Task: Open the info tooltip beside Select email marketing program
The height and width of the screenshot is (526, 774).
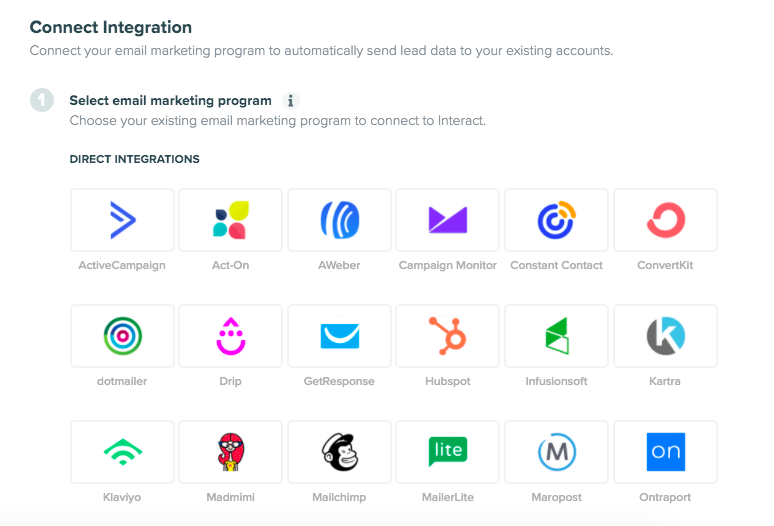Action: [x=291, y=101]
